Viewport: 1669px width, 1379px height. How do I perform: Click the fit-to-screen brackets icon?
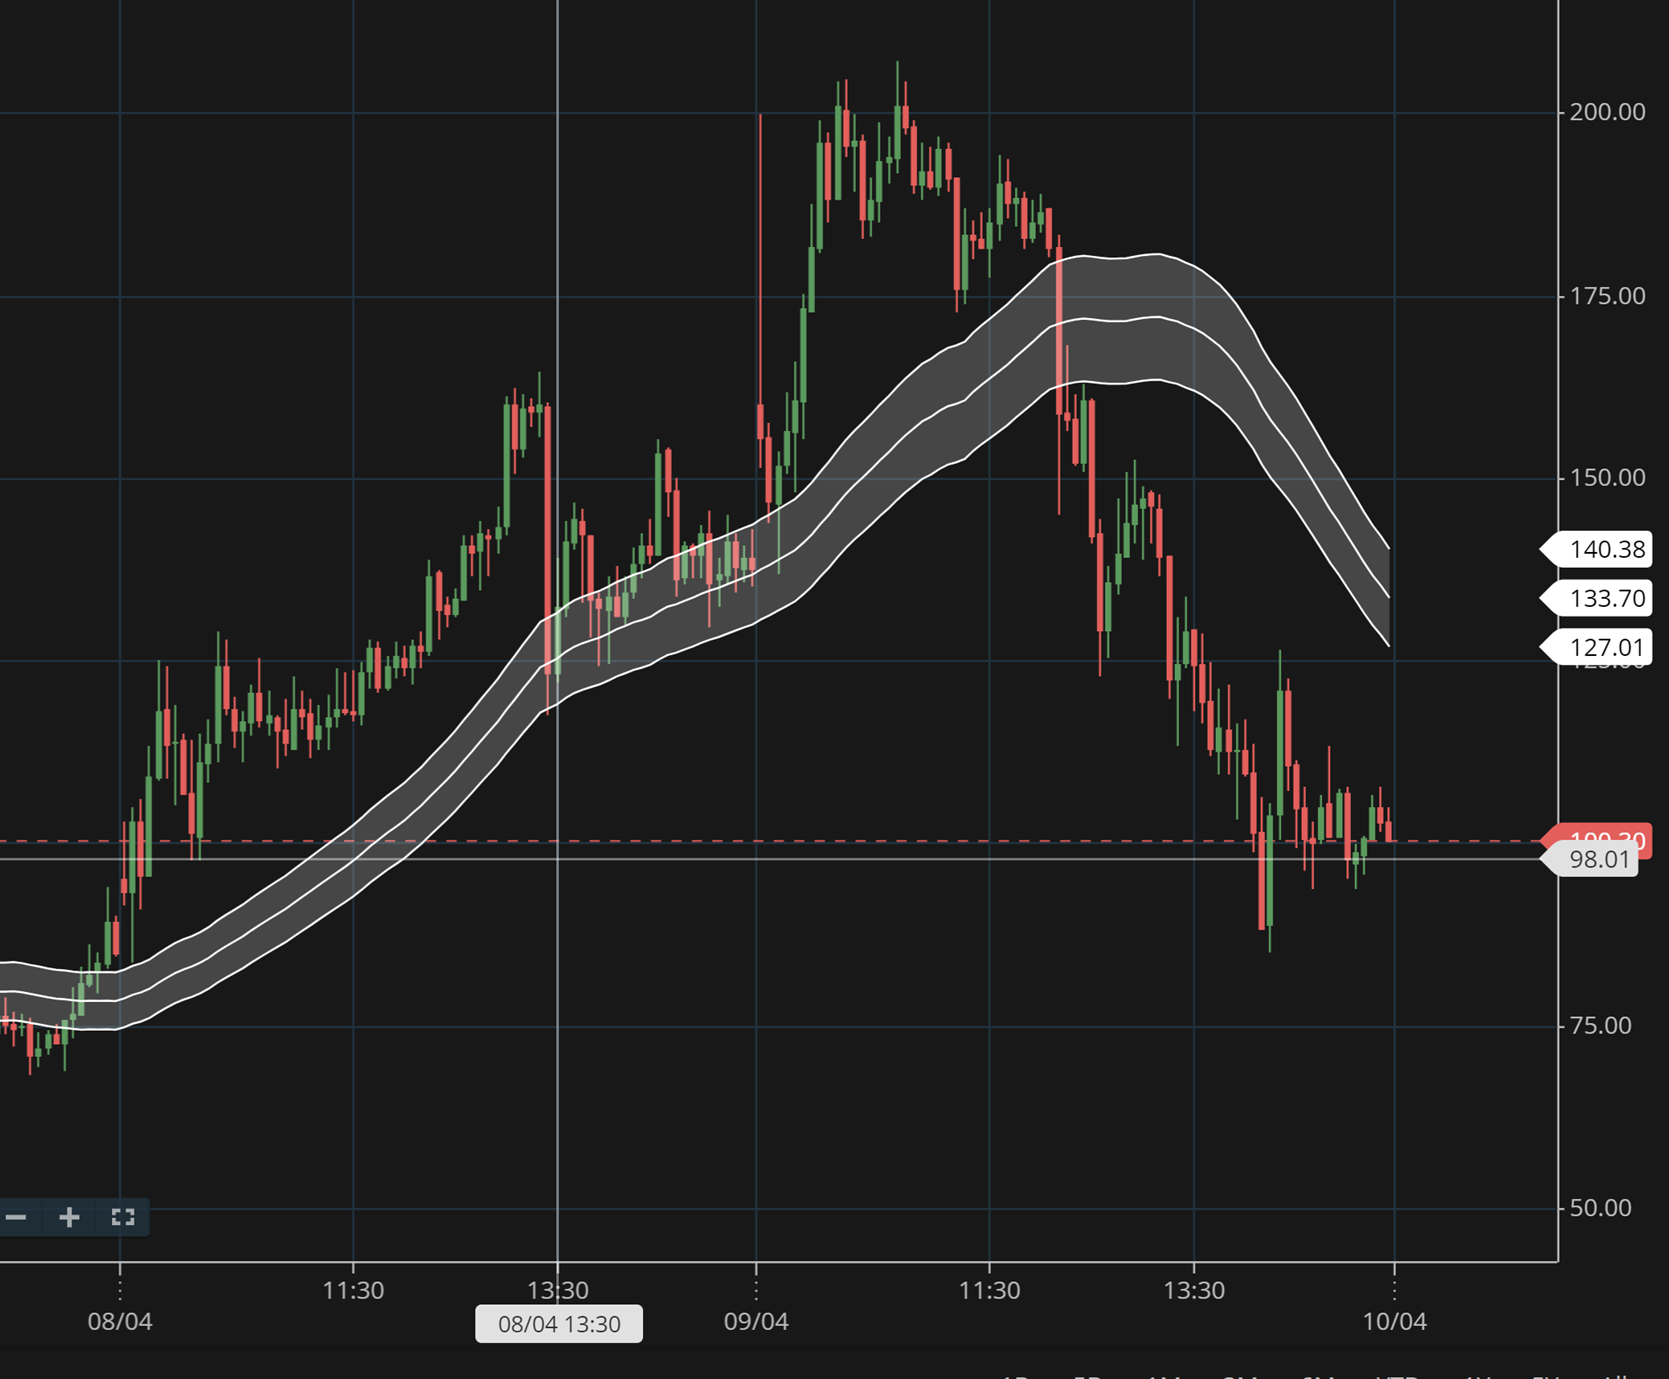(x=123, y=1217)
